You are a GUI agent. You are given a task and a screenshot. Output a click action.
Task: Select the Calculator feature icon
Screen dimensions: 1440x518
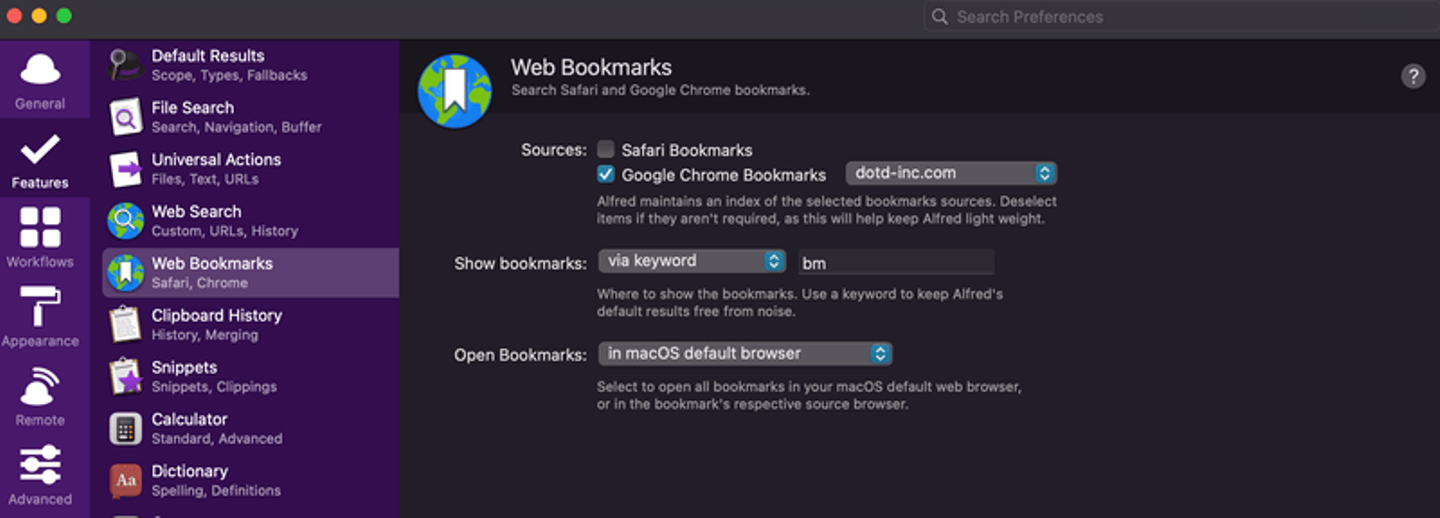click(x=126, y=428)
